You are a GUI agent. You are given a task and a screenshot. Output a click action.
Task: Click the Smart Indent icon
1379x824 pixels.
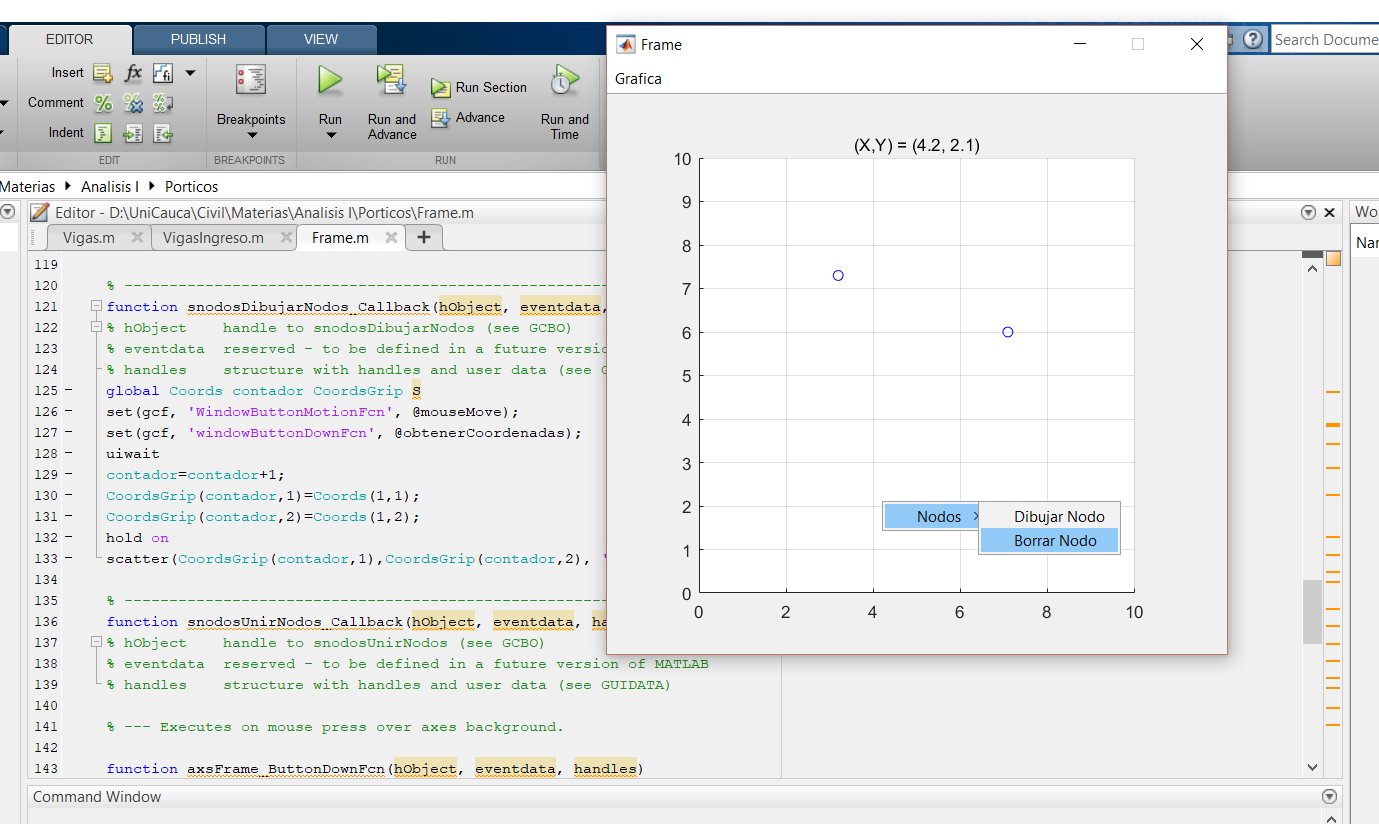click(x=102, y=133)
